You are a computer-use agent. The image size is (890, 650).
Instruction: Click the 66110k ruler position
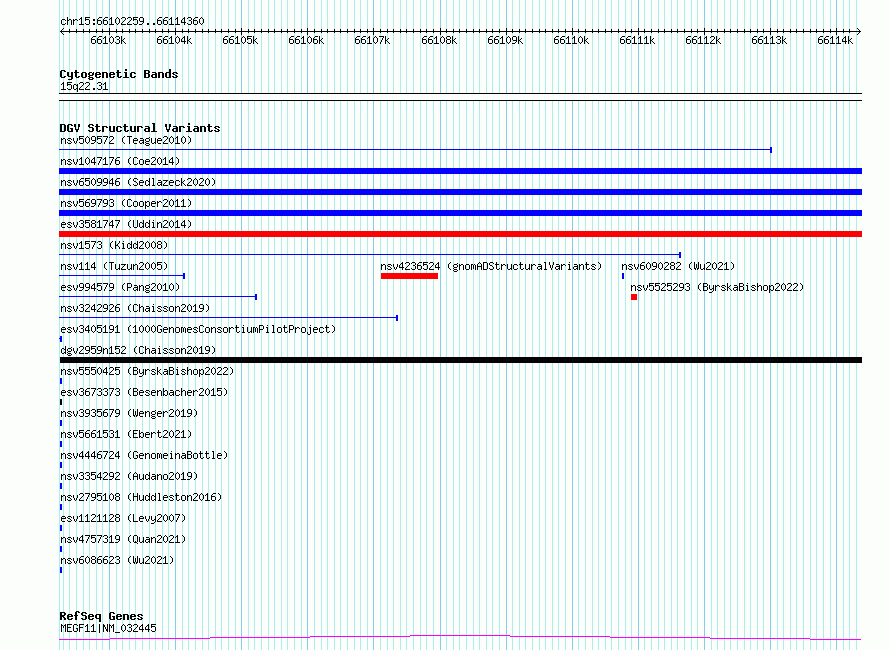(571, 40)
